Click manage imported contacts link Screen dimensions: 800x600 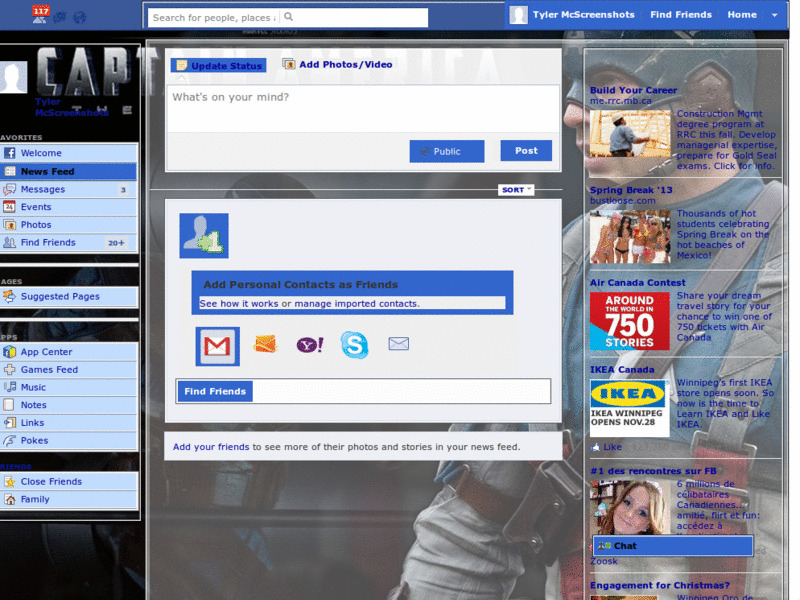point(357,304)
